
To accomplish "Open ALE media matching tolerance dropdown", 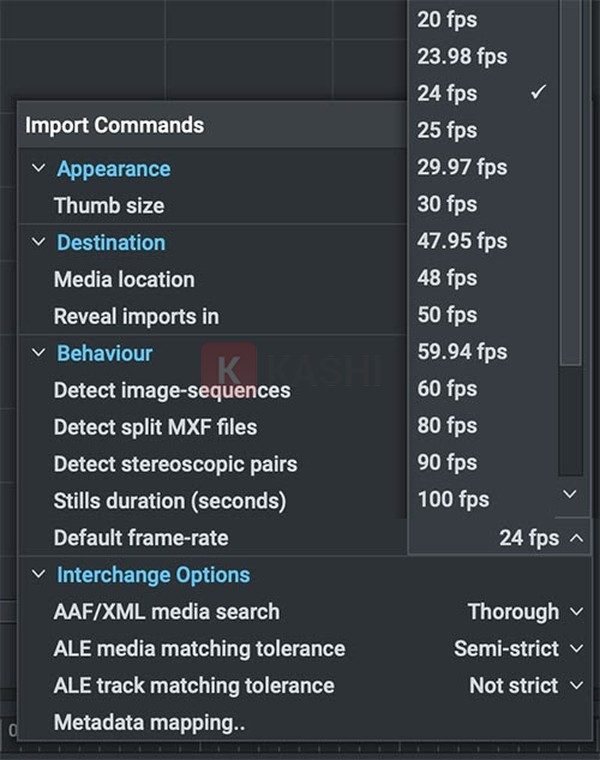I will coord(517,649).
